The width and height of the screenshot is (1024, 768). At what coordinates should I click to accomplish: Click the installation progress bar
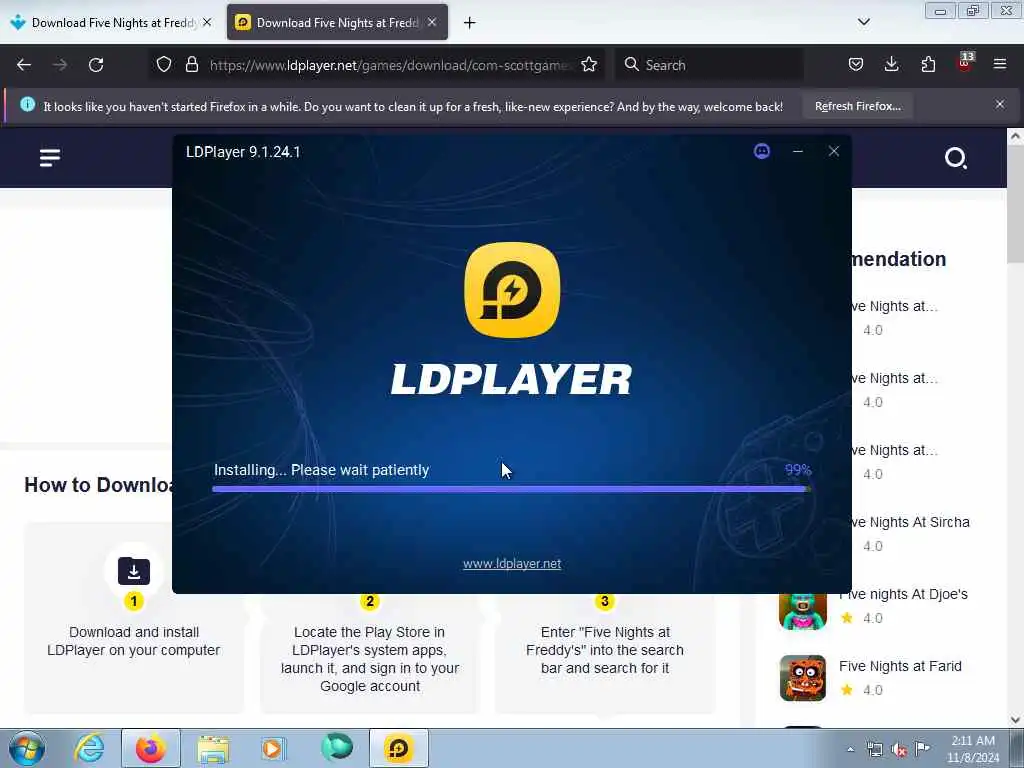click(x=511, y=488)
